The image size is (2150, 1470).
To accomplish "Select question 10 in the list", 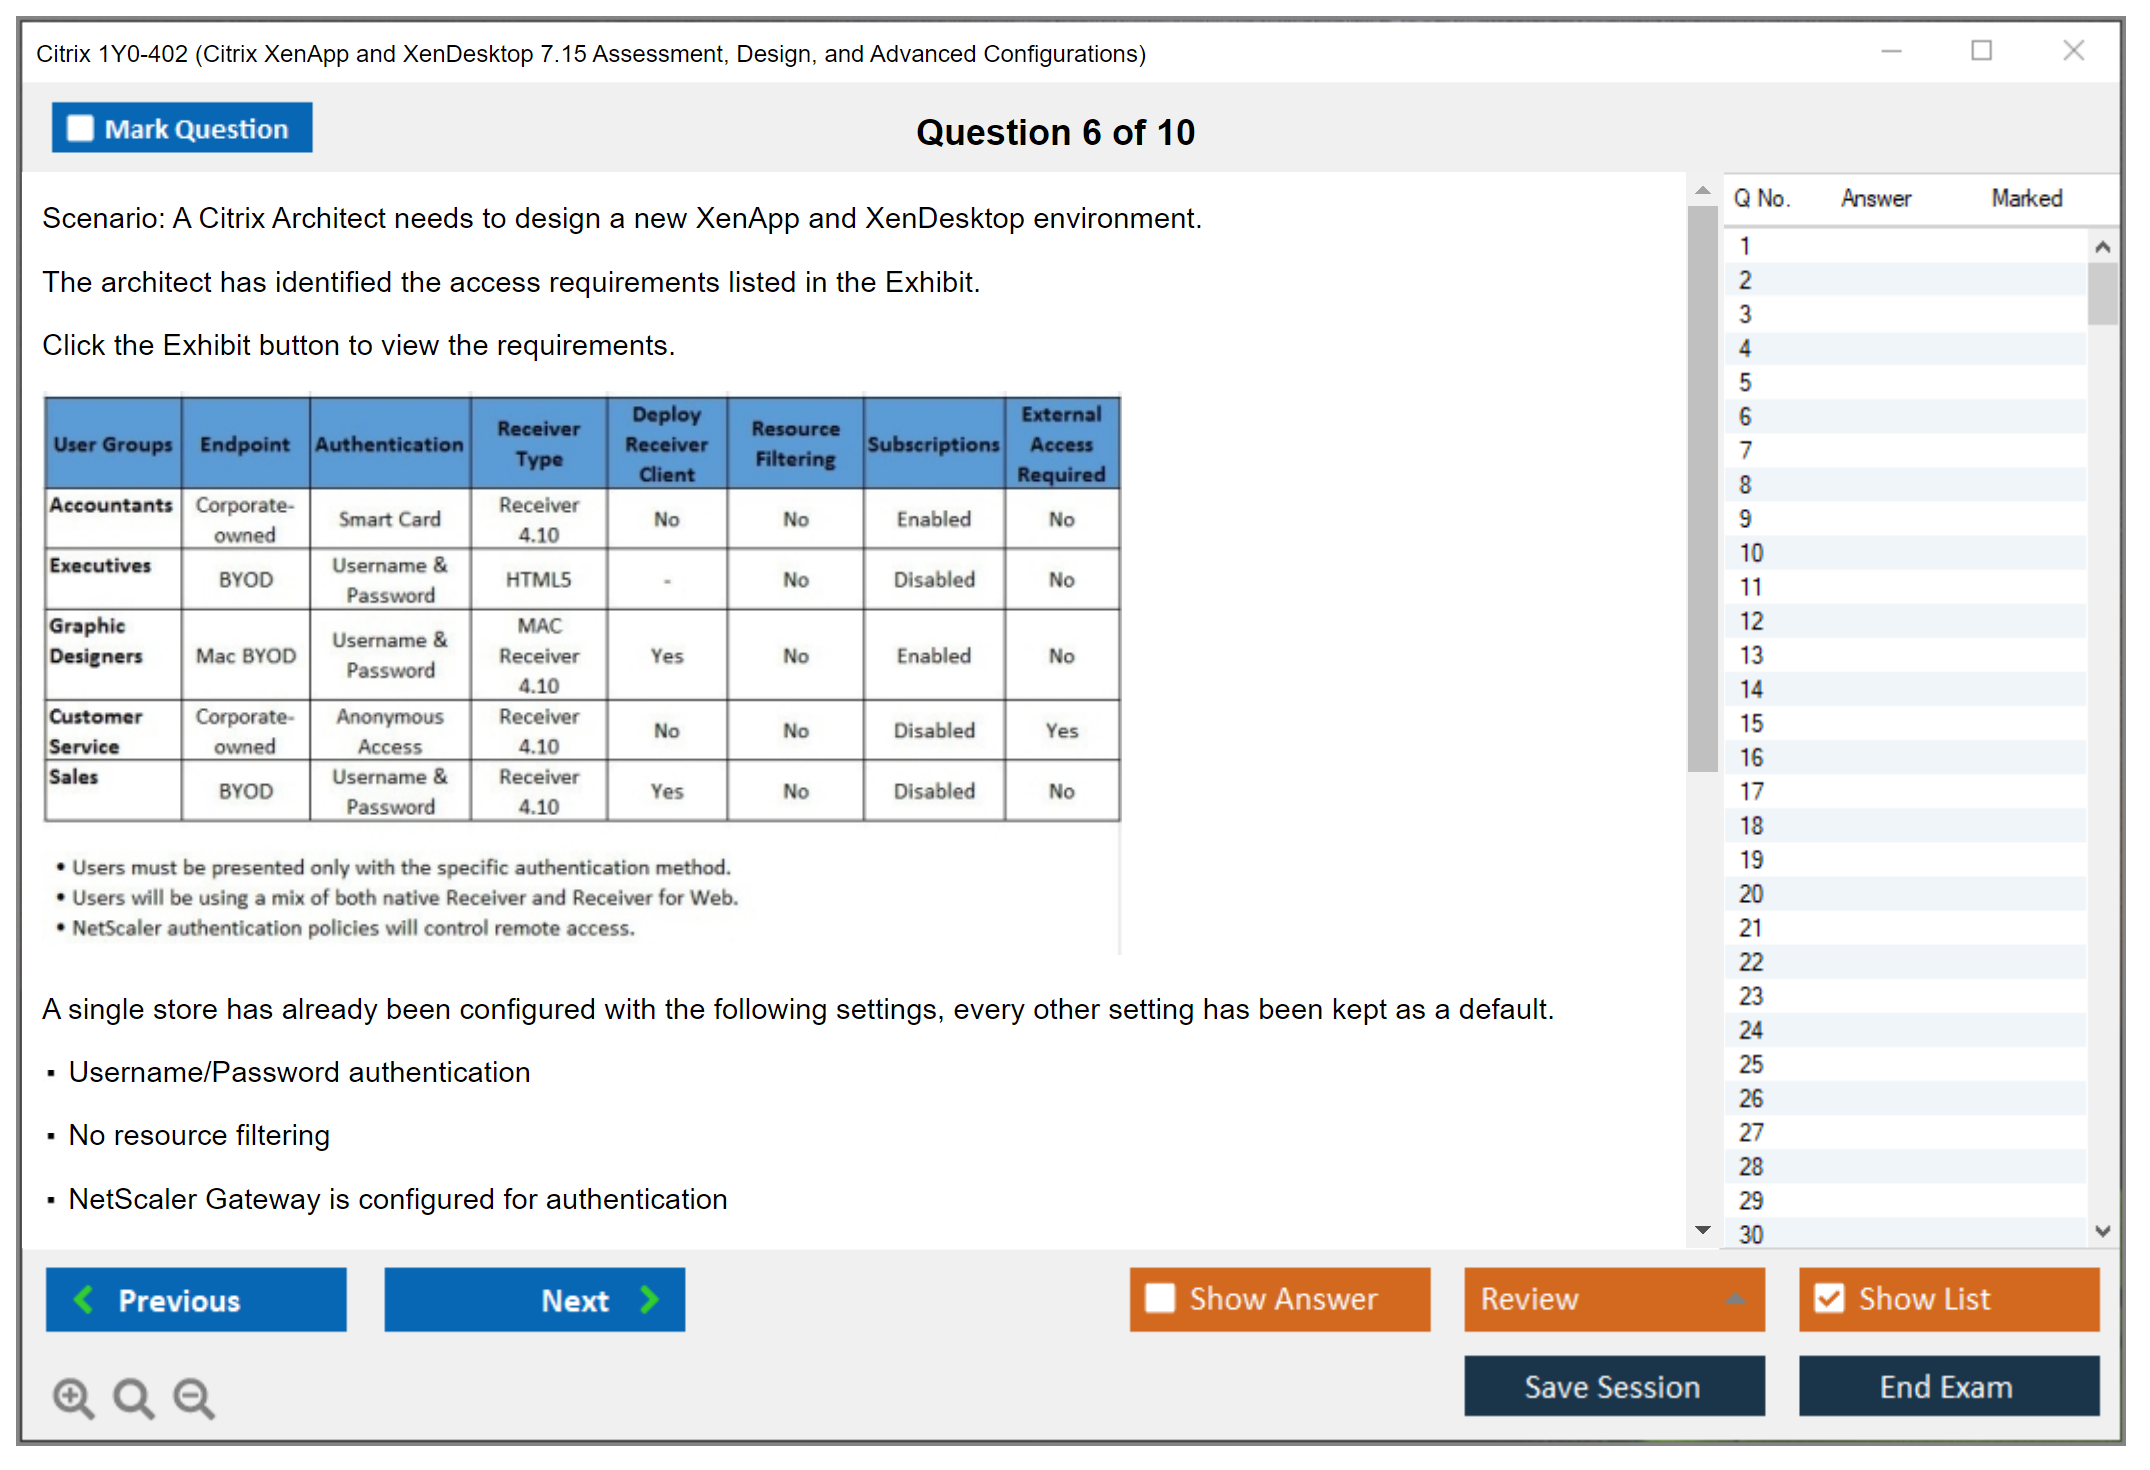I will click(1751, 553).
